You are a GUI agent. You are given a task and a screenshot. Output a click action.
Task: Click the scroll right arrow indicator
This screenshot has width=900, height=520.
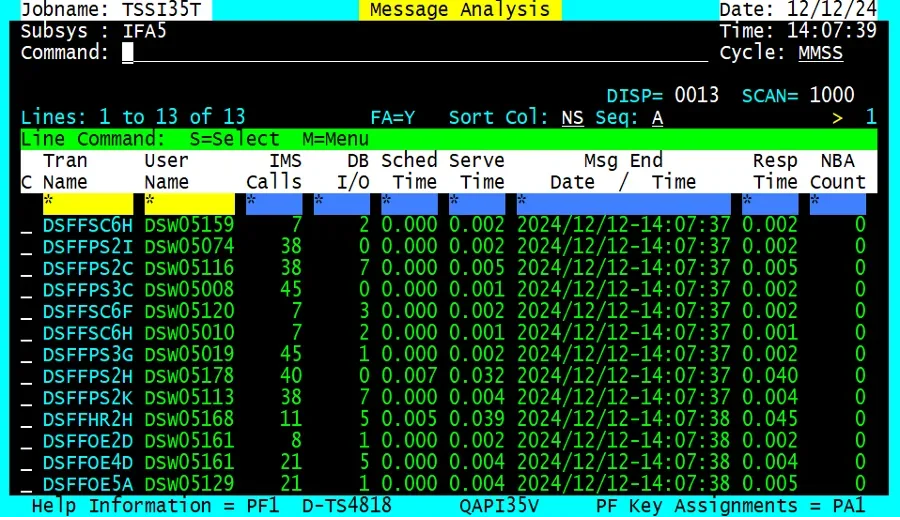point(837,117)
